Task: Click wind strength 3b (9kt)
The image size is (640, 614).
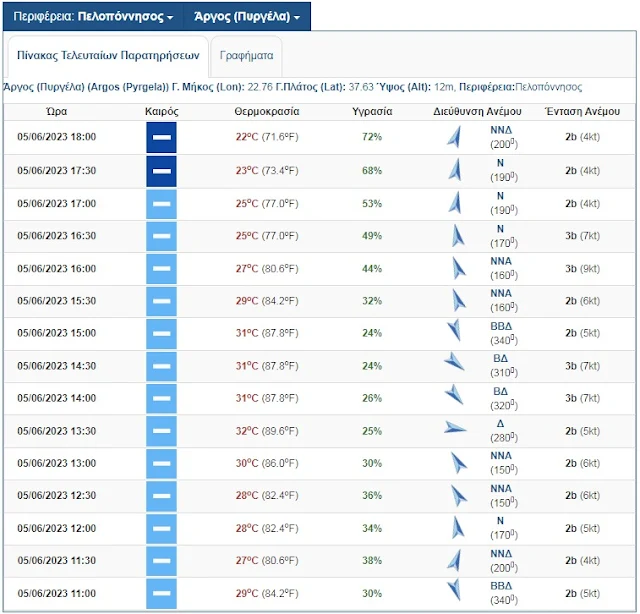Action: click(582, 269)
